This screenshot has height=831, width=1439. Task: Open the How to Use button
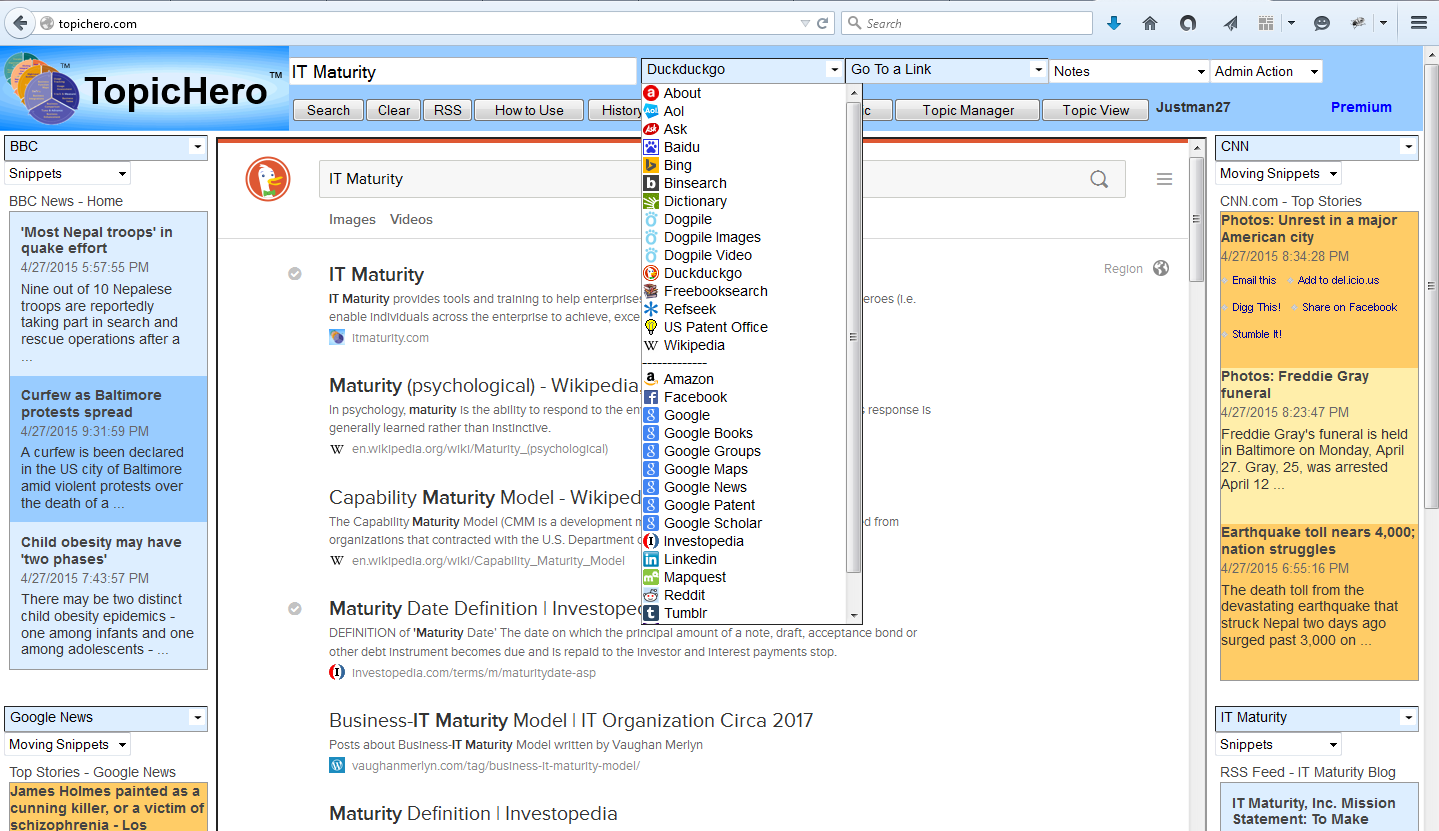(529, 110)
